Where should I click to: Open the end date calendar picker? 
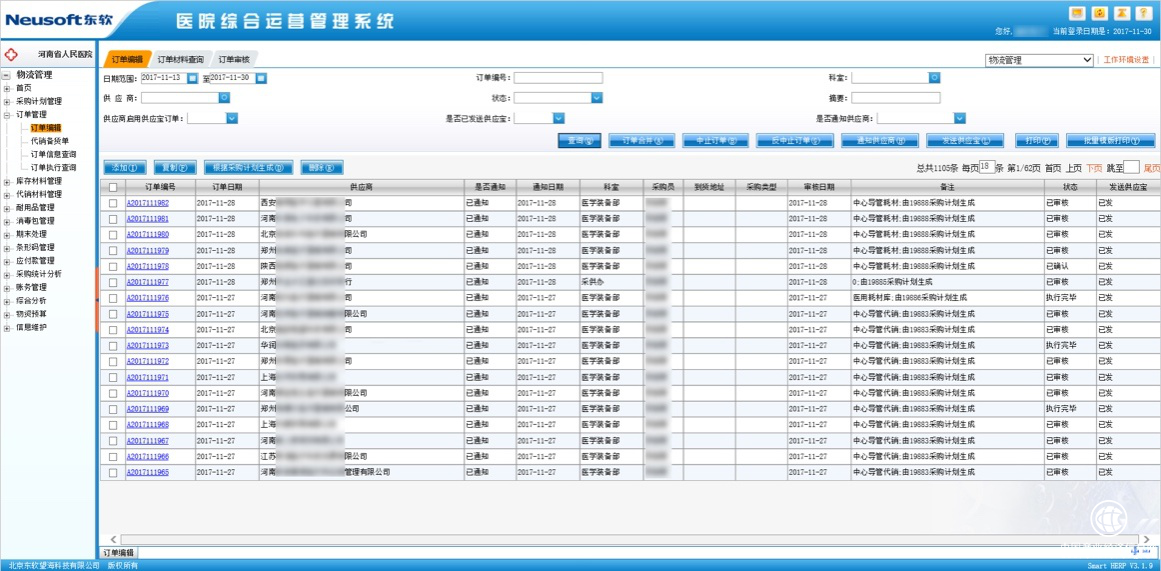coord(261,78)
